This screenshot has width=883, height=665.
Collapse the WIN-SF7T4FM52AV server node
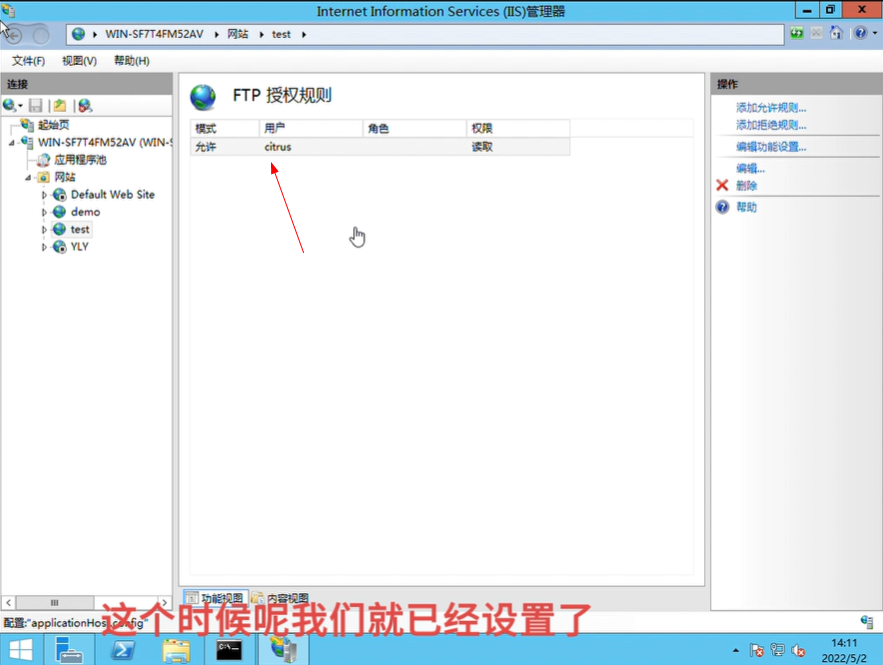(x=11, y=143)
